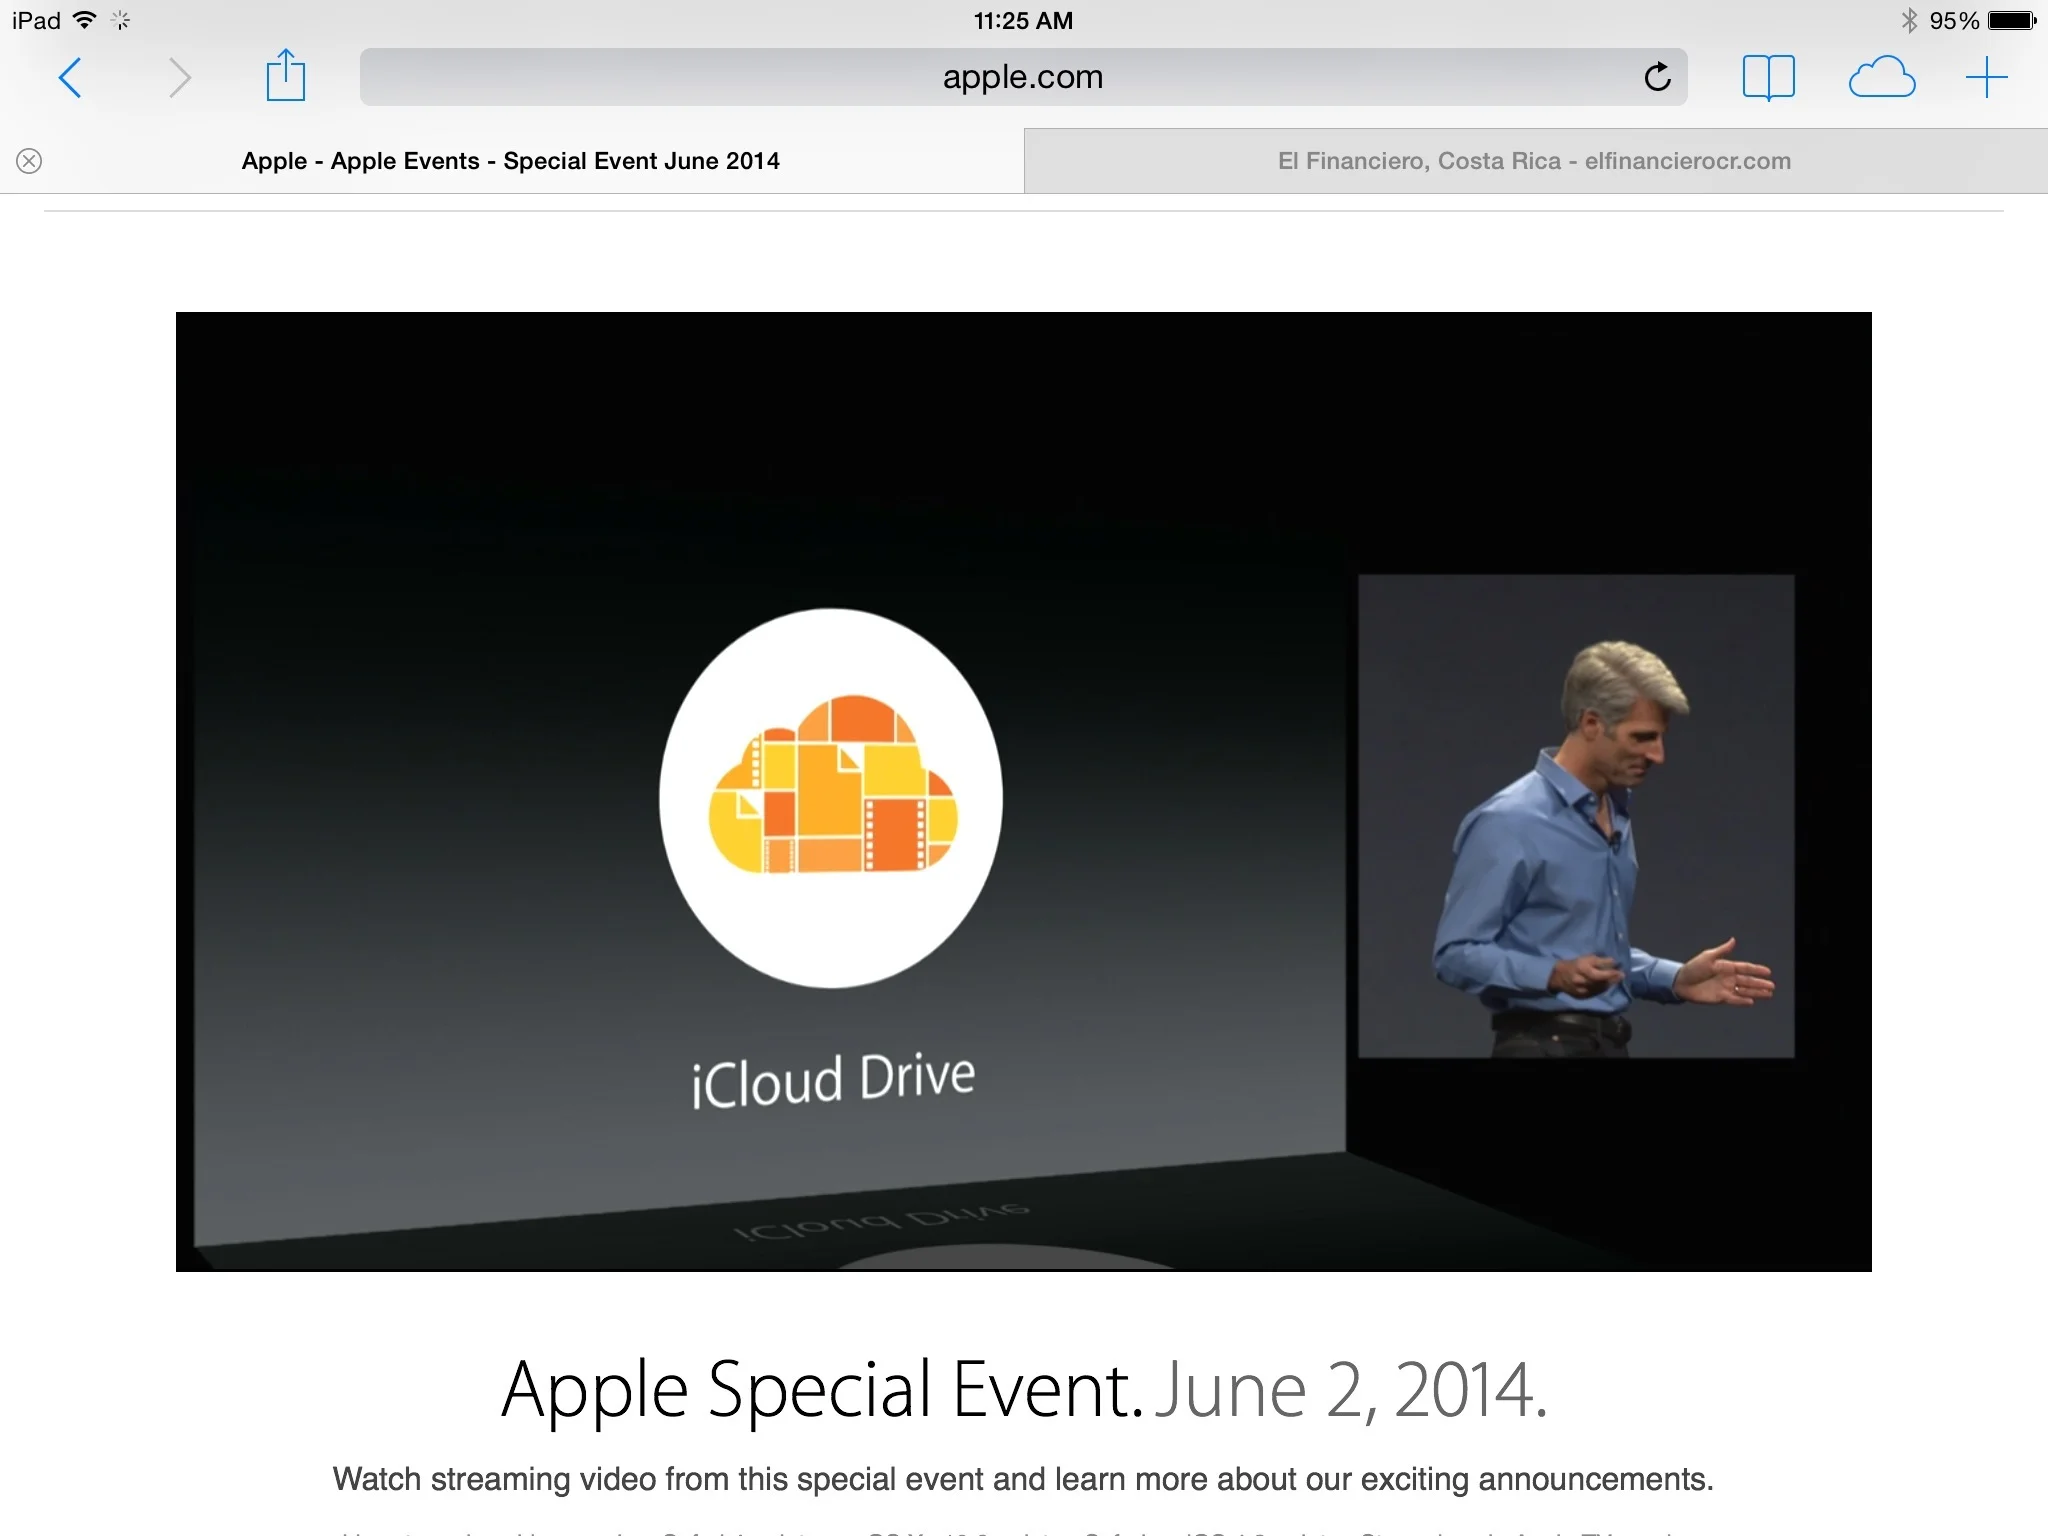Tap the presenter inset in the video
2048x1536 pixels.
click(1576, 815)
